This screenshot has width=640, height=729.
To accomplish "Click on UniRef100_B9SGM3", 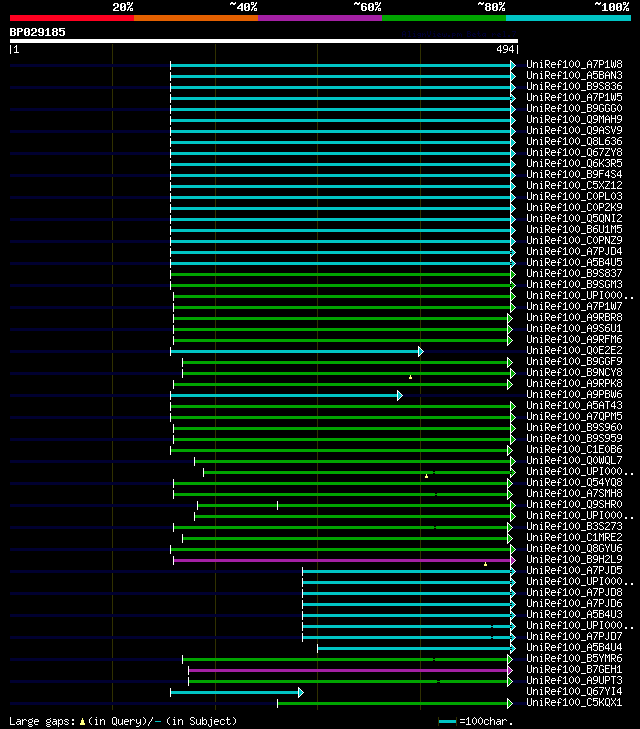I will tap(574, 285).
